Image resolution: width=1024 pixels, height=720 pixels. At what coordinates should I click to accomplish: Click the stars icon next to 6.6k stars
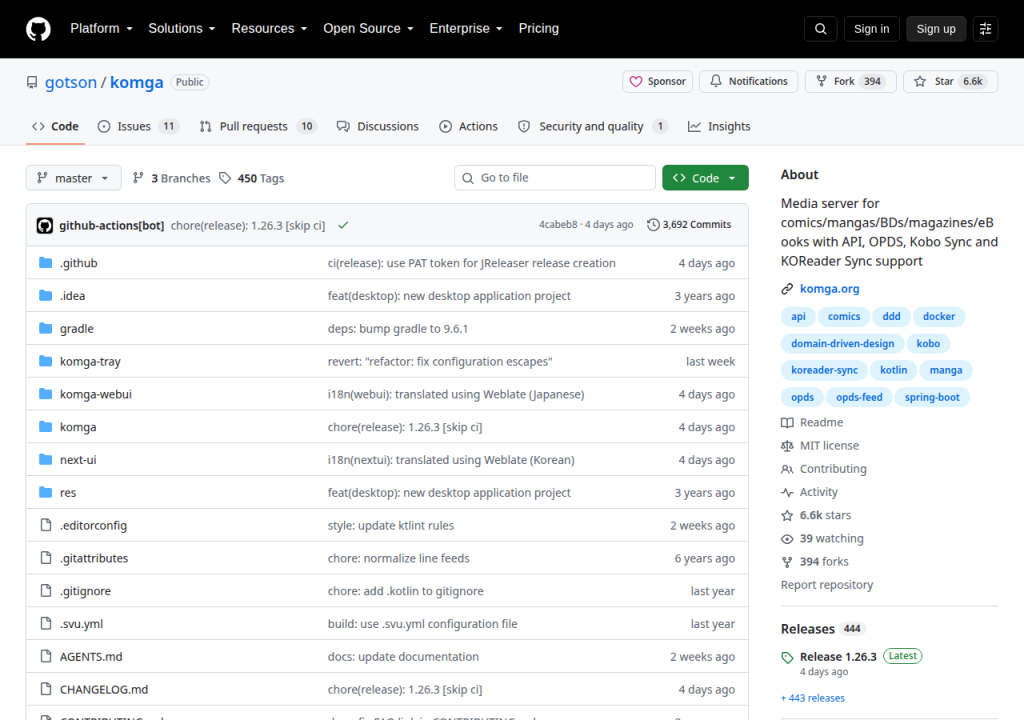click(x=787, y=515)
